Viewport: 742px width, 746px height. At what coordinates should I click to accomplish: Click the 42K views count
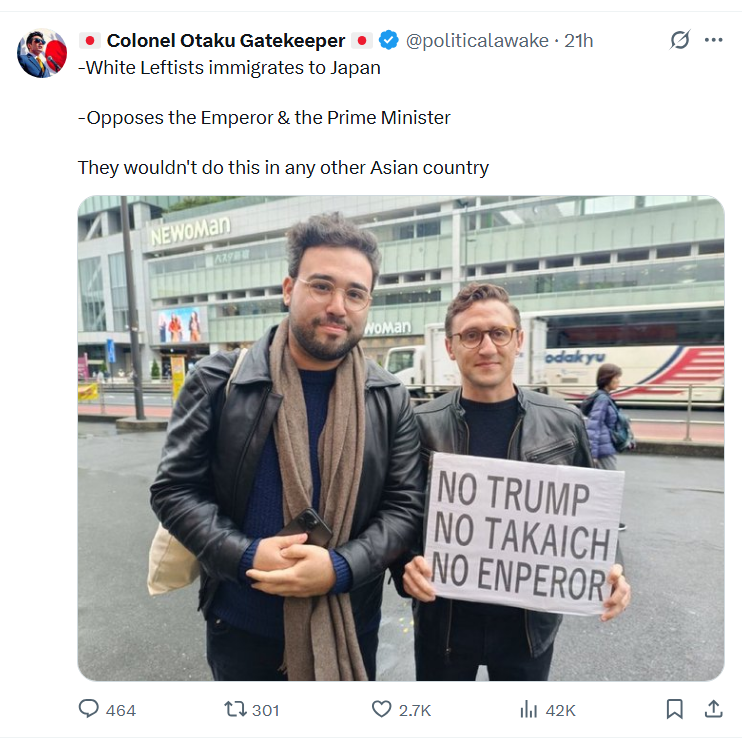click(560, 710)
